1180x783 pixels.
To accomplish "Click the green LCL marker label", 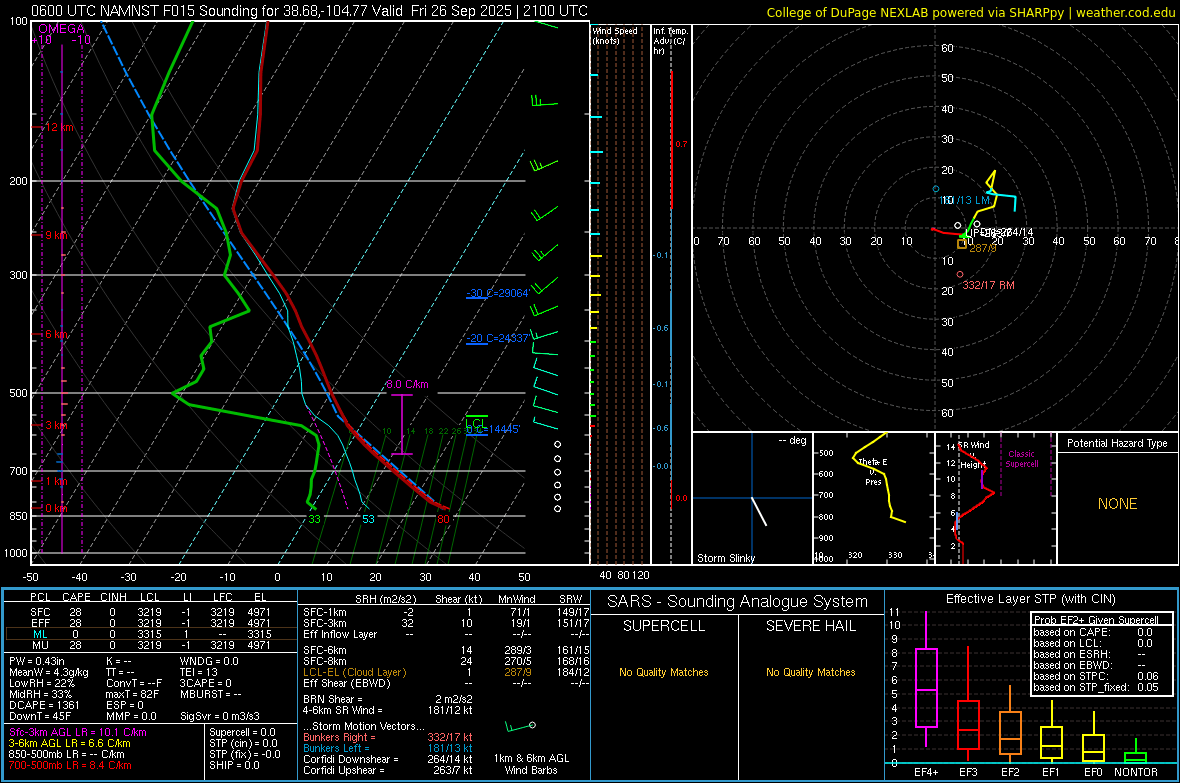I will (x=476, y=422).
